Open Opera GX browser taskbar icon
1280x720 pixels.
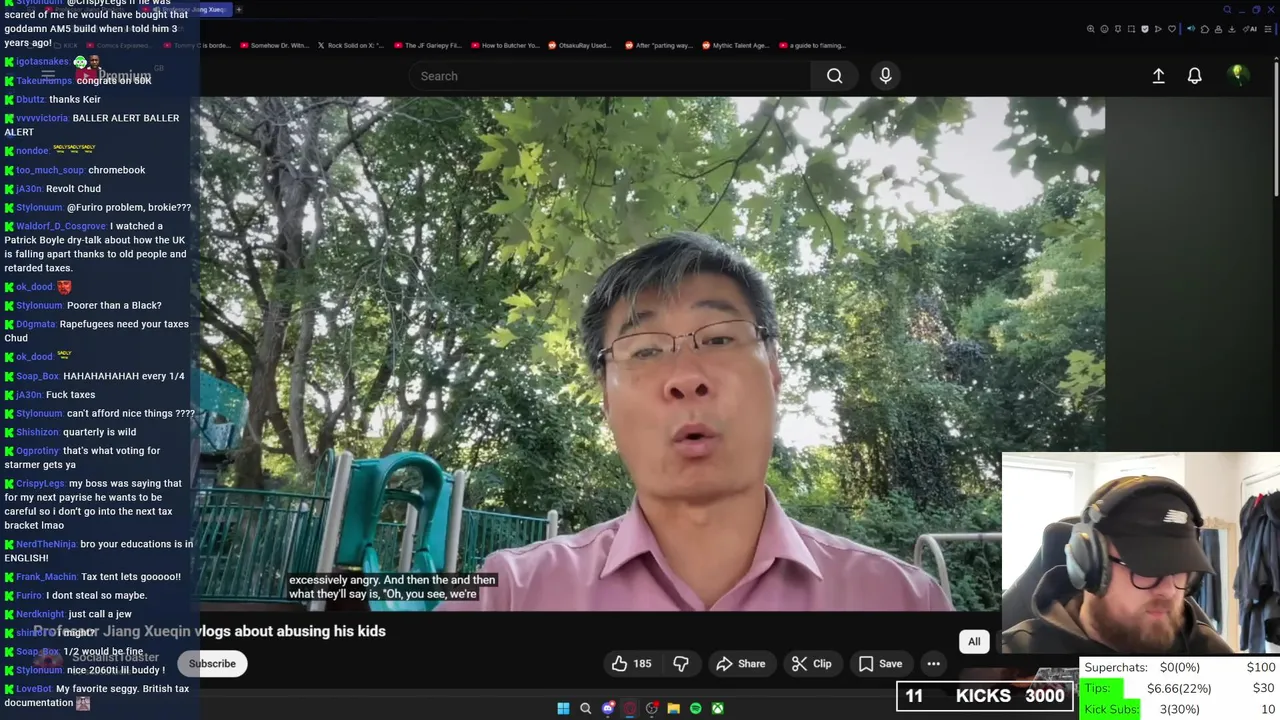pyautogui.click(x=629, y=708)
